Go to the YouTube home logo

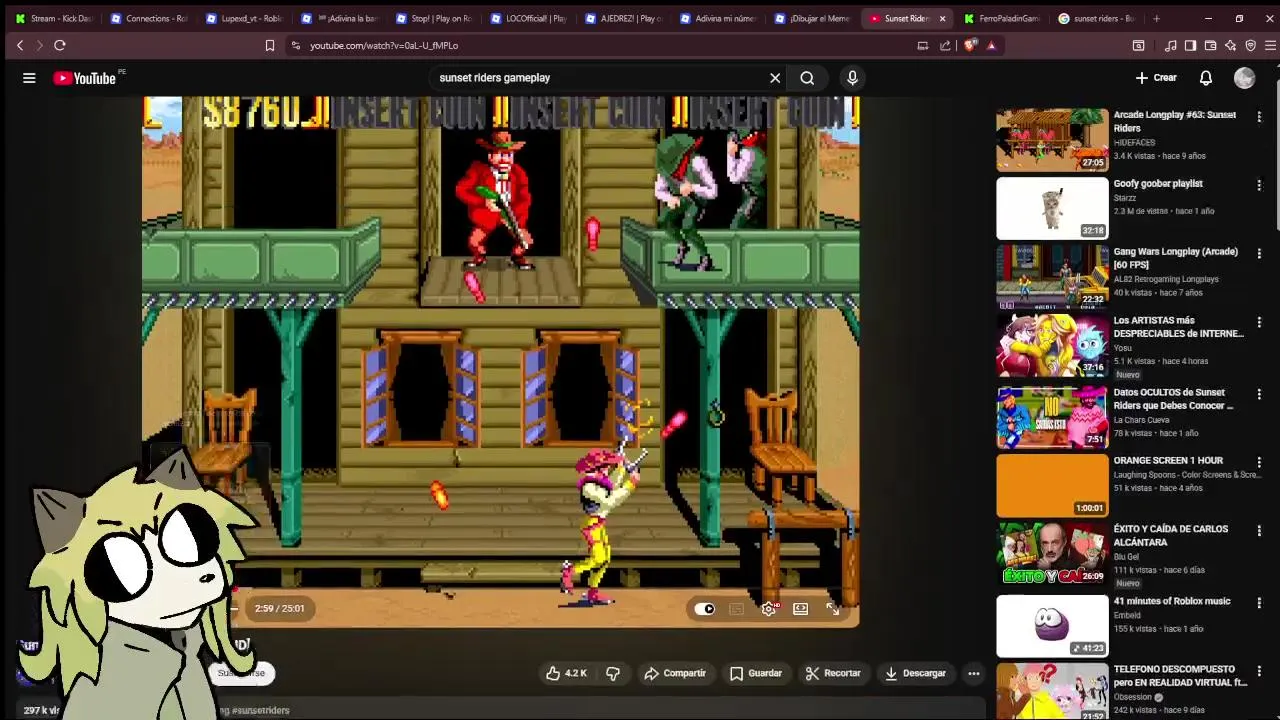[85, 78]
